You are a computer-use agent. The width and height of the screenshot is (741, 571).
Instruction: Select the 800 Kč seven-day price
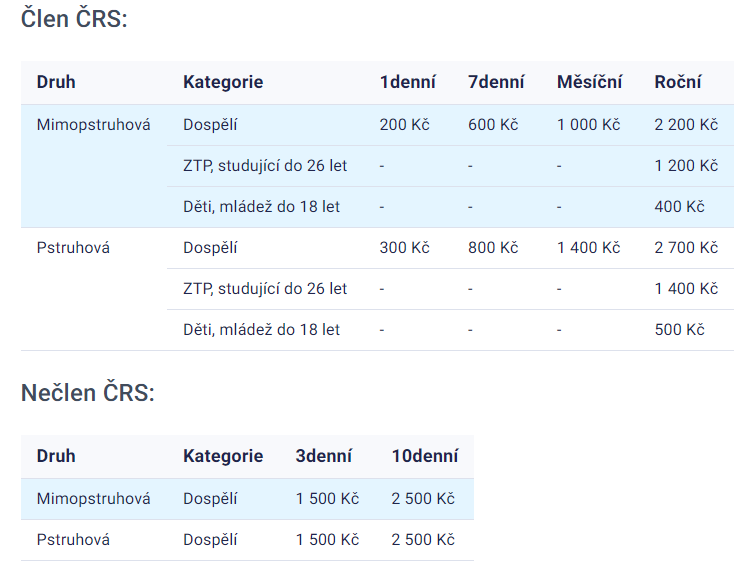click(493, 248)
